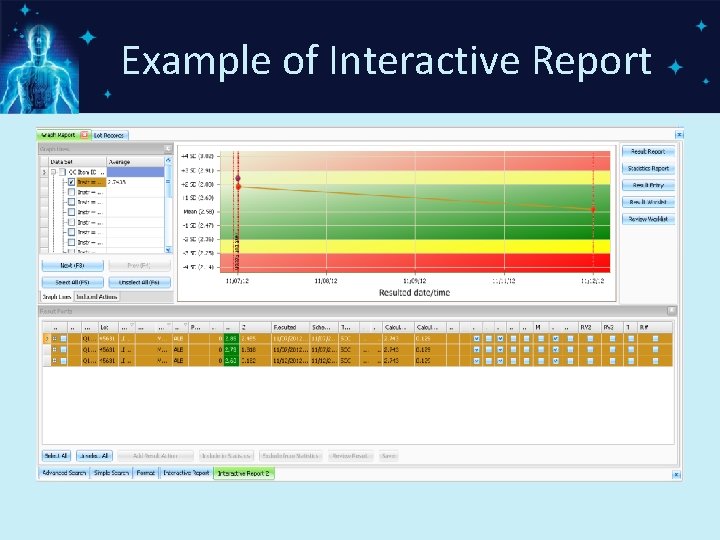Viewport: 720px width, 540px height.
Task: Click the Graph Lines panel pin icon
Action: 168,149
